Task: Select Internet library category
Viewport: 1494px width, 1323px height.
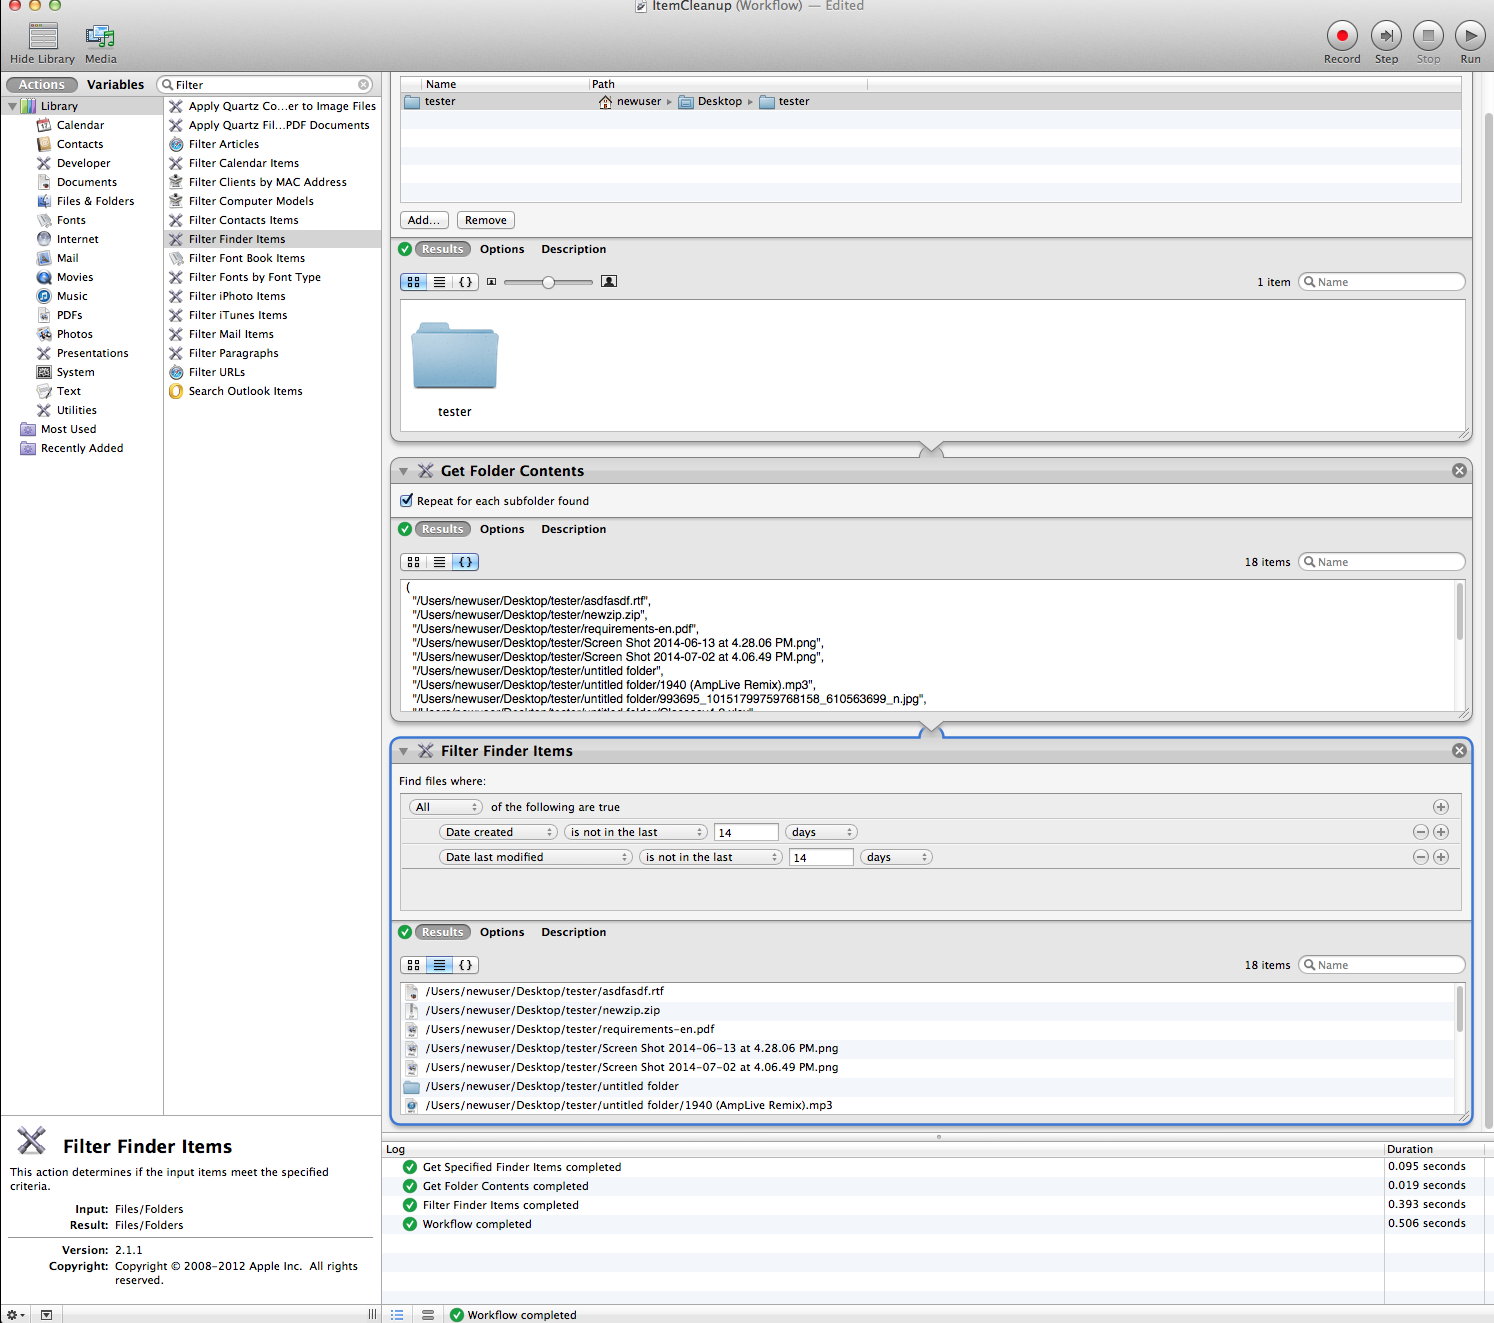Action: [x=78, y=239]
